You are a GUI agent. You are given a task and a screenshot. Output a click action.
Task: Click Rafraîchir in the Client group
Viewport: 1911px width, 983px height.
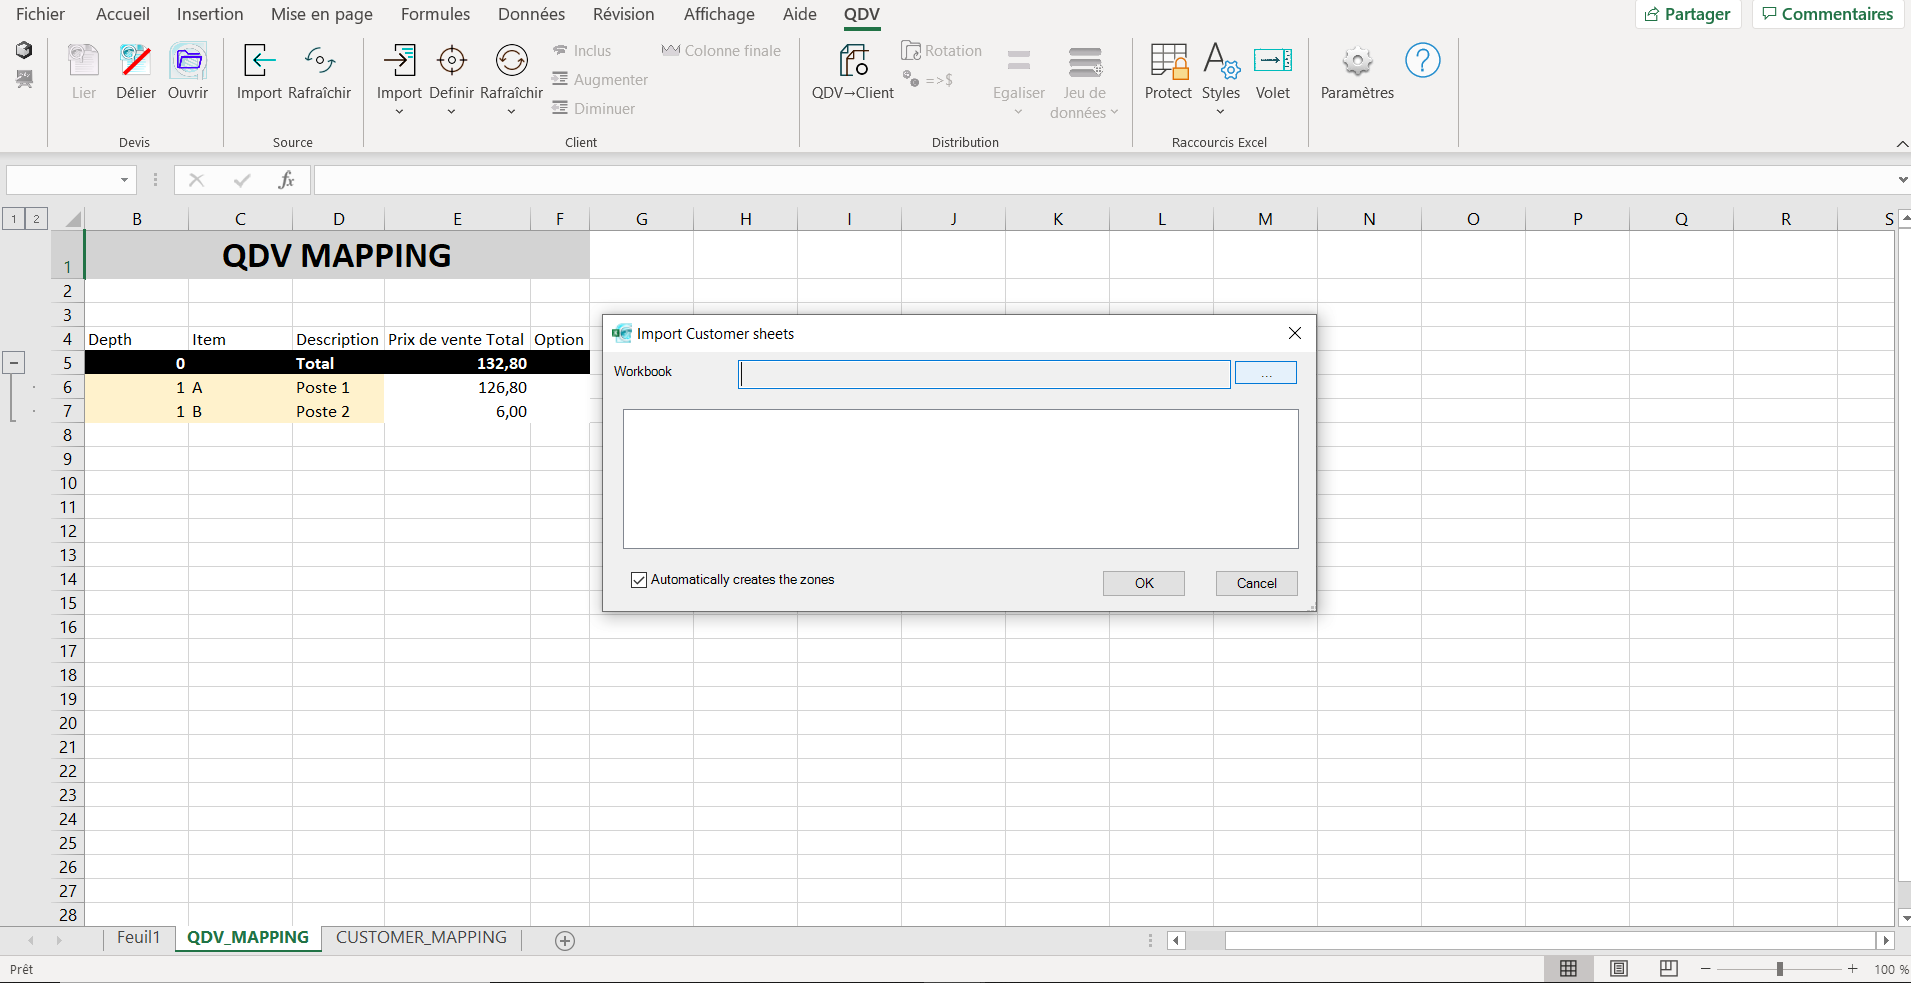(511, 61)
